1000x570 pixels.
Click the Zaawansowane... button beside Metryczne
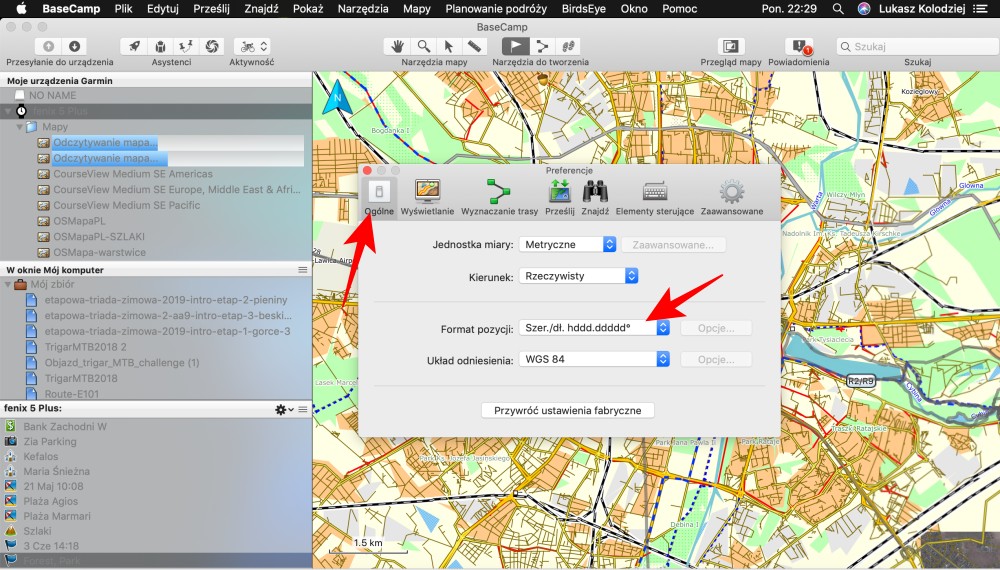tap(673, 244)
